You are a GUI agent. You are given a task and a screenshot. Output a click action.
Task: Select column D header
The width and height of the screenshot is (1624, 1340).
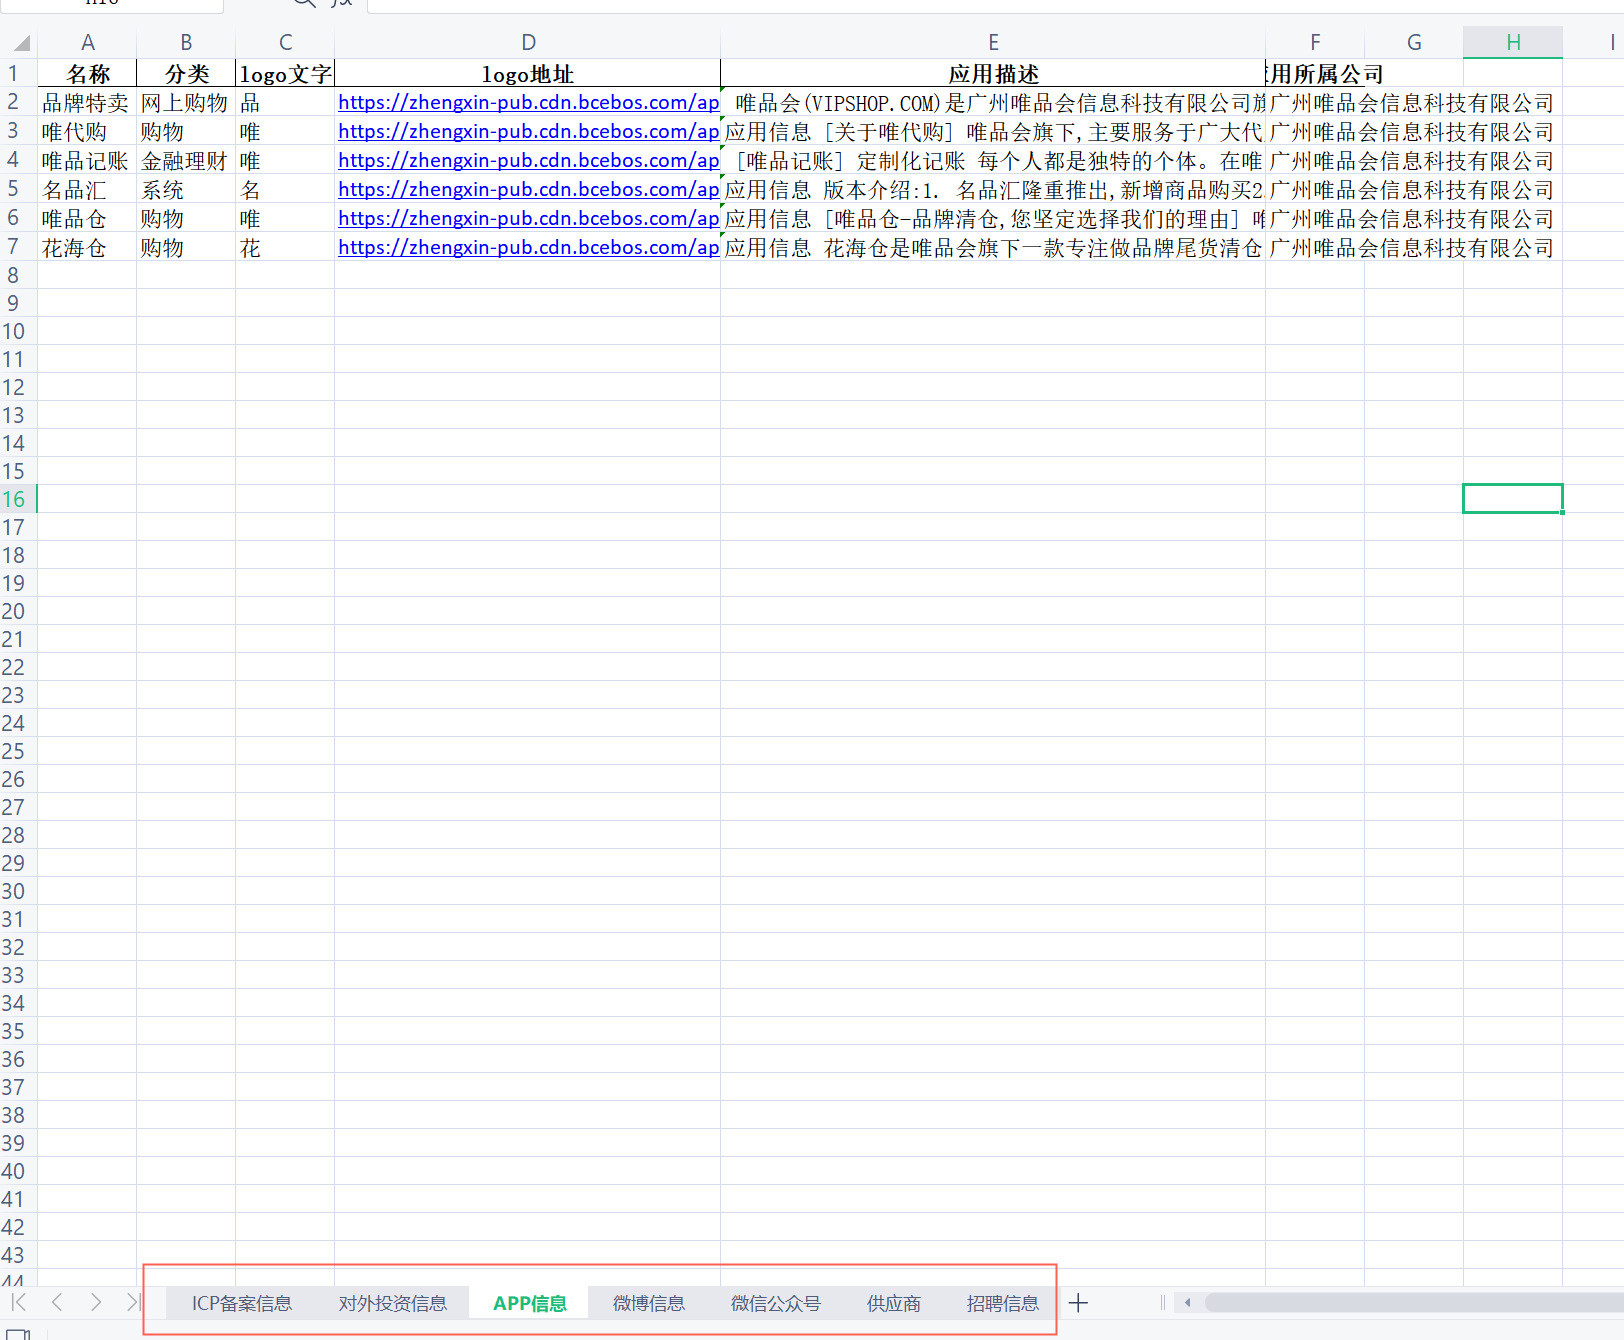click(x=528, y=42)
